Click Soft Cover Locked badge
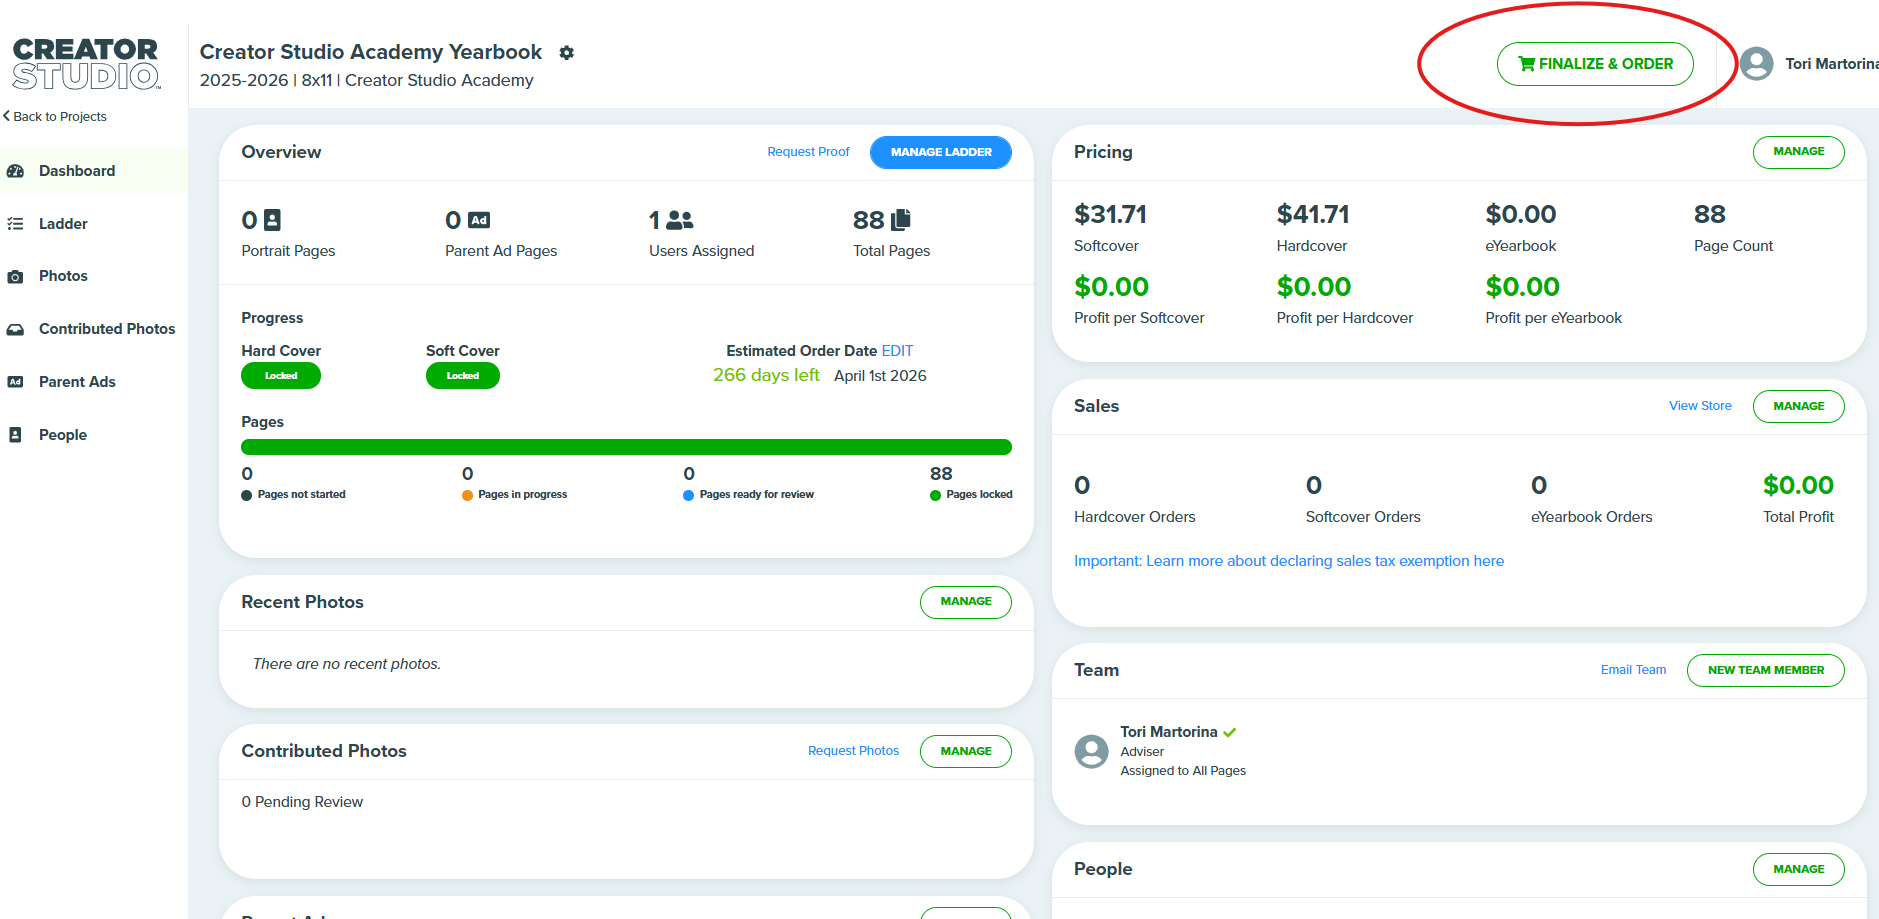Image resolution: width=1879 pixels, height=919 pixels. click(463, 376)
